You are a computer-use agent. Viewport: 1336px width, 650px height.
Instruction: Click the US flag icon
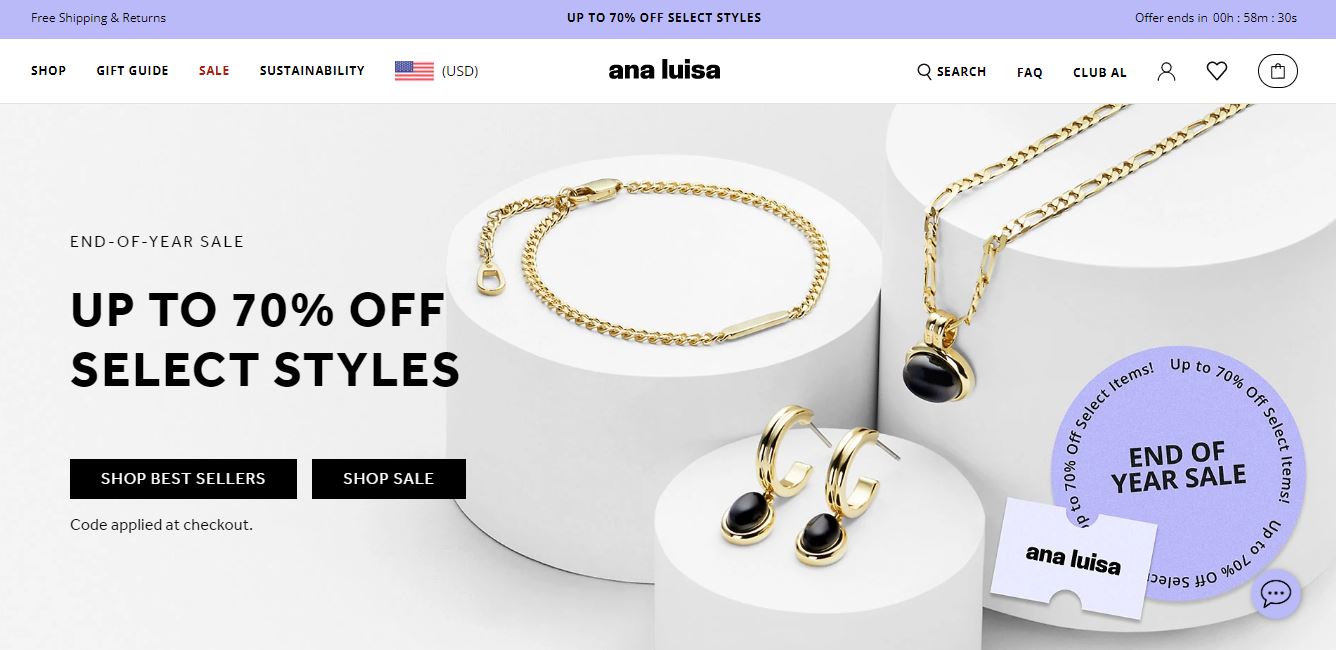(414, 71)
